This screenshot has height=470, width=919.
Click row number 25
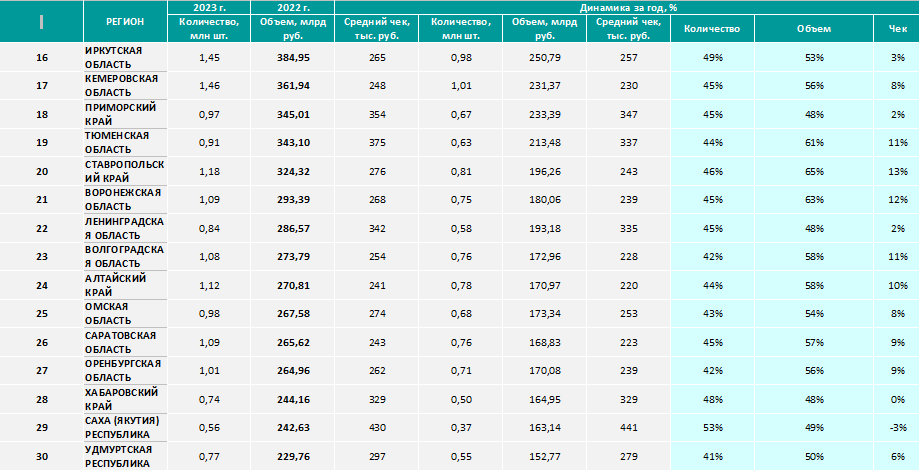coord(42,314)
